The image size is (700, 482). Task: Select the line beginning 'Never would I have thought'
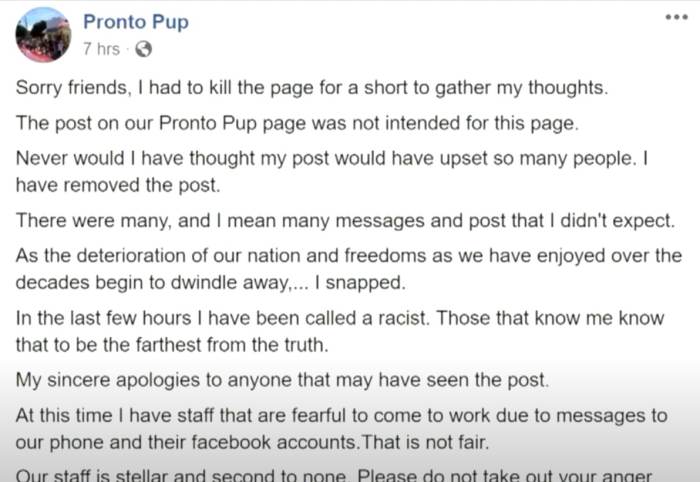click(x=332, y=158)
